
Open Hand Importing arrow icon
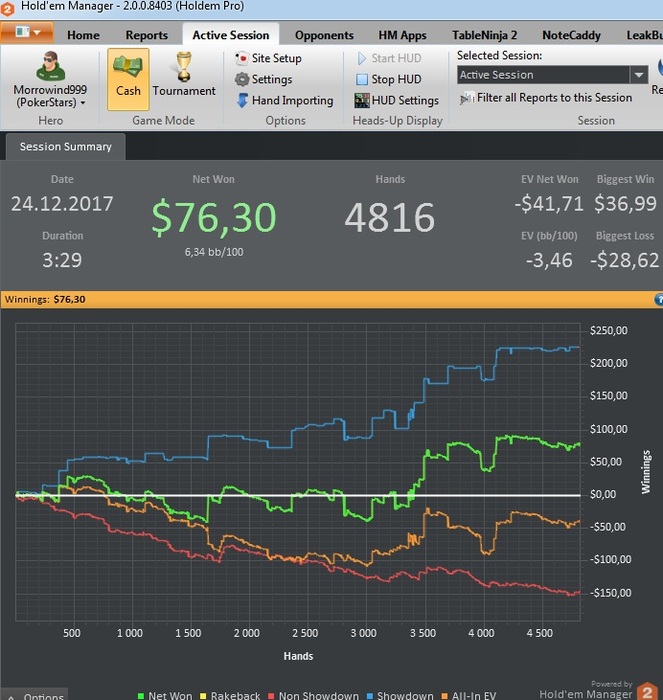pyautogui.click(x=242, y=100)
